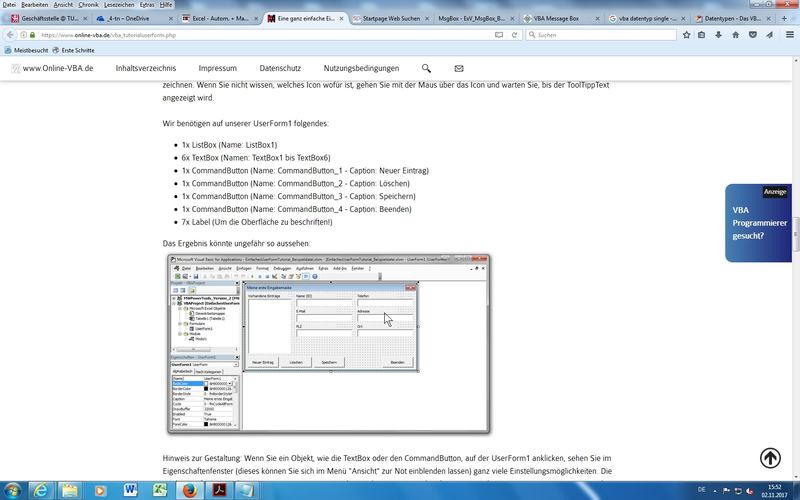Go to the home page icon
The image size is (800, 500).
click(x=735, y=35)
